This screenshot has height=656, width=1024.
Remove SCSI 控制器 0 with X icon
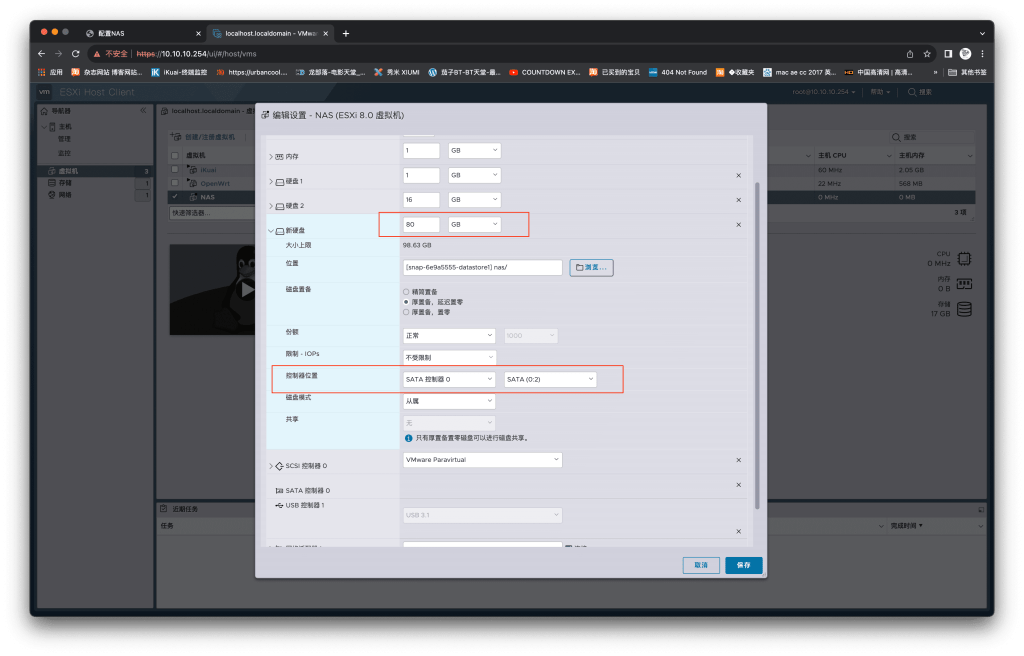tap(738, 460)
